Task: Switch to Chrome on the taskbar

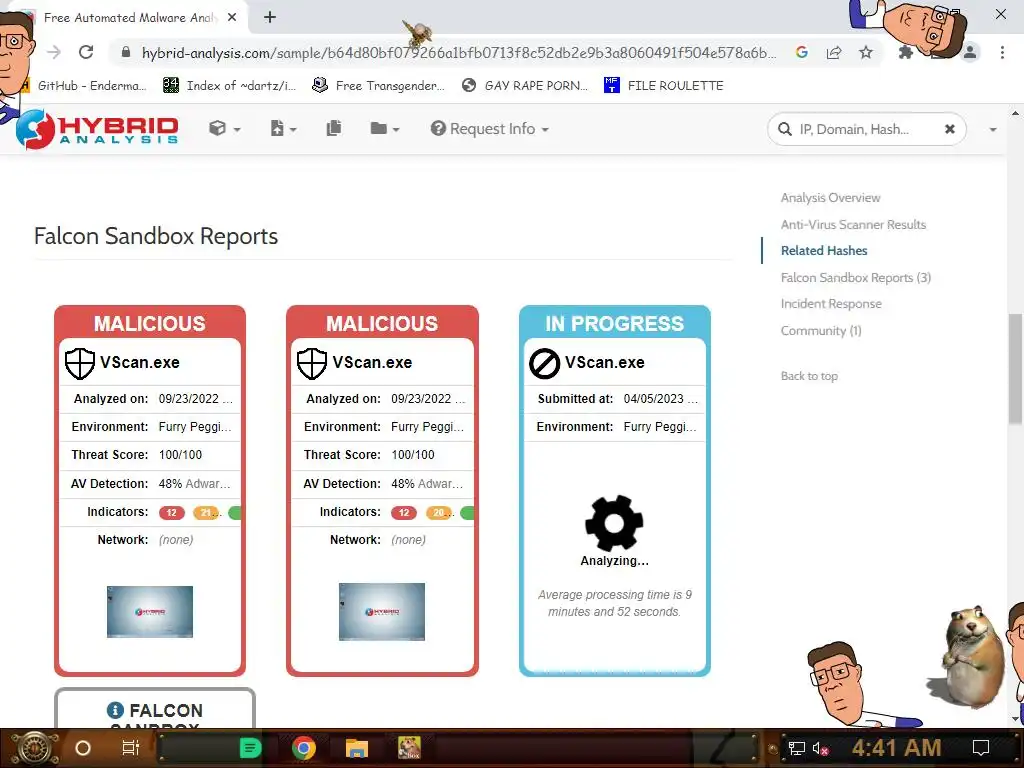Action: tap(304, 748)
